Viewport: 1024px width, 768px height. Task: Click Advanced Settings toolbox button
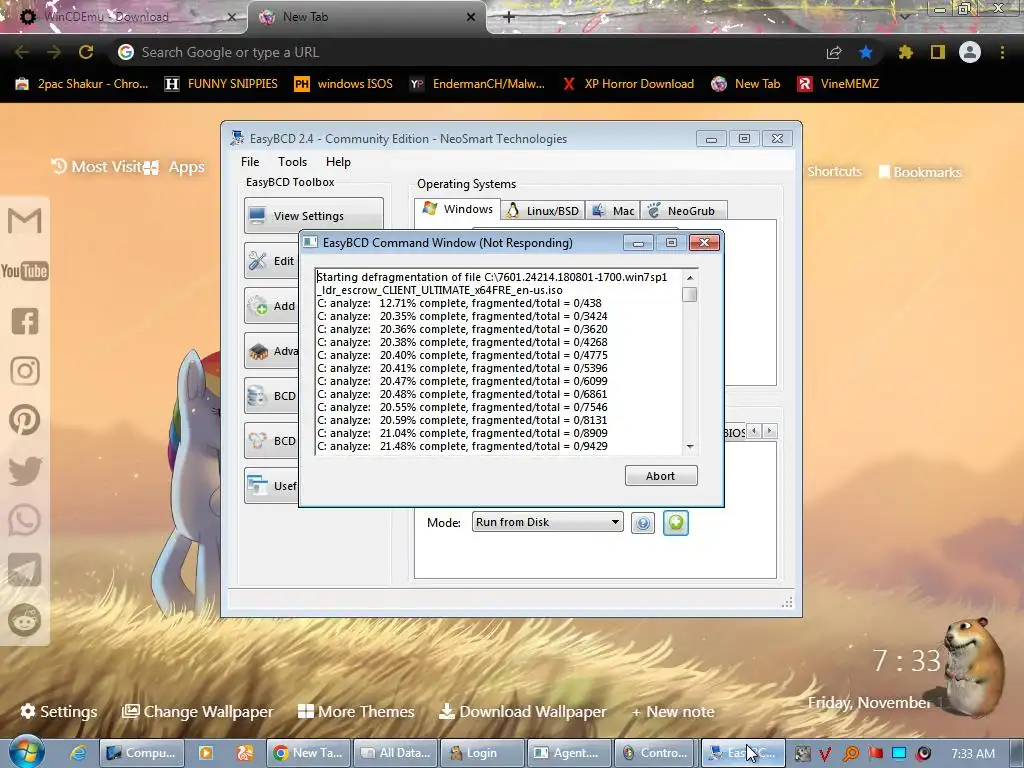pos(272,351)
